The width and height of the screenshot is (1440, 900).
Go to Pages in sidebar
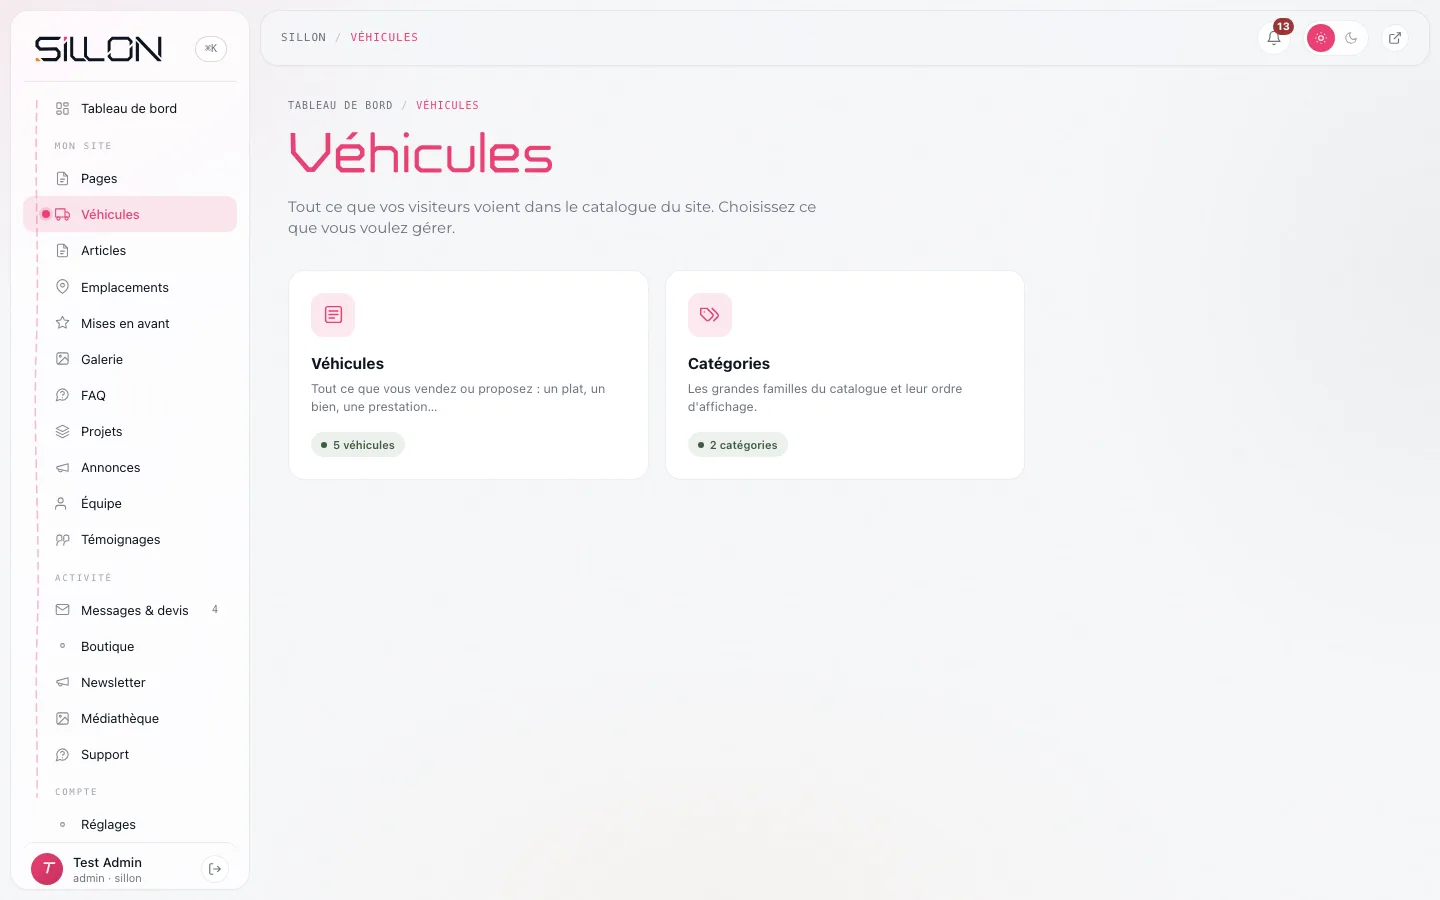click(130, 178)
